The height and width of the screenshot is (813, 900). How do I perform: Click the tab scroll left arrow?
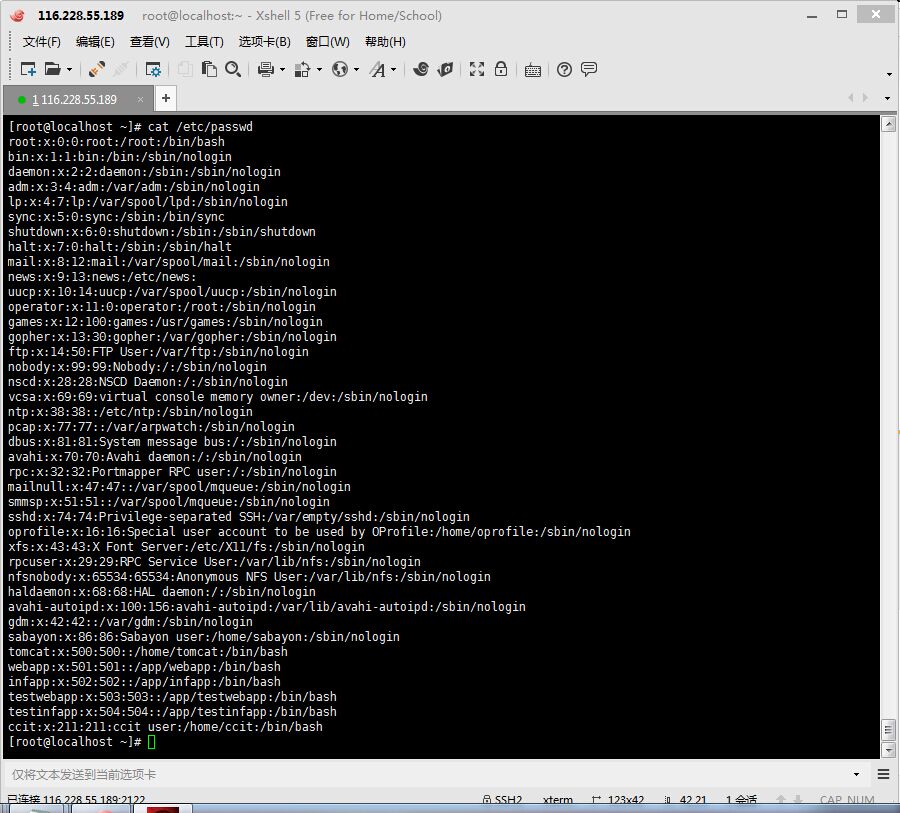coord(851,98)
